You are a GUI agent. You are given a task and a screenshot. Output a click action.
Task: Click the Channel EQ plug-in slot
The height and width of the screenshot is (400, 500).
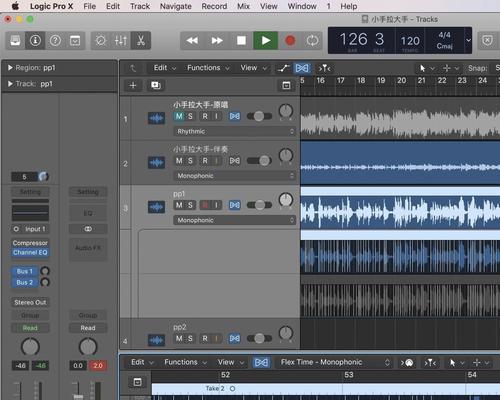[x=30, y=253]
